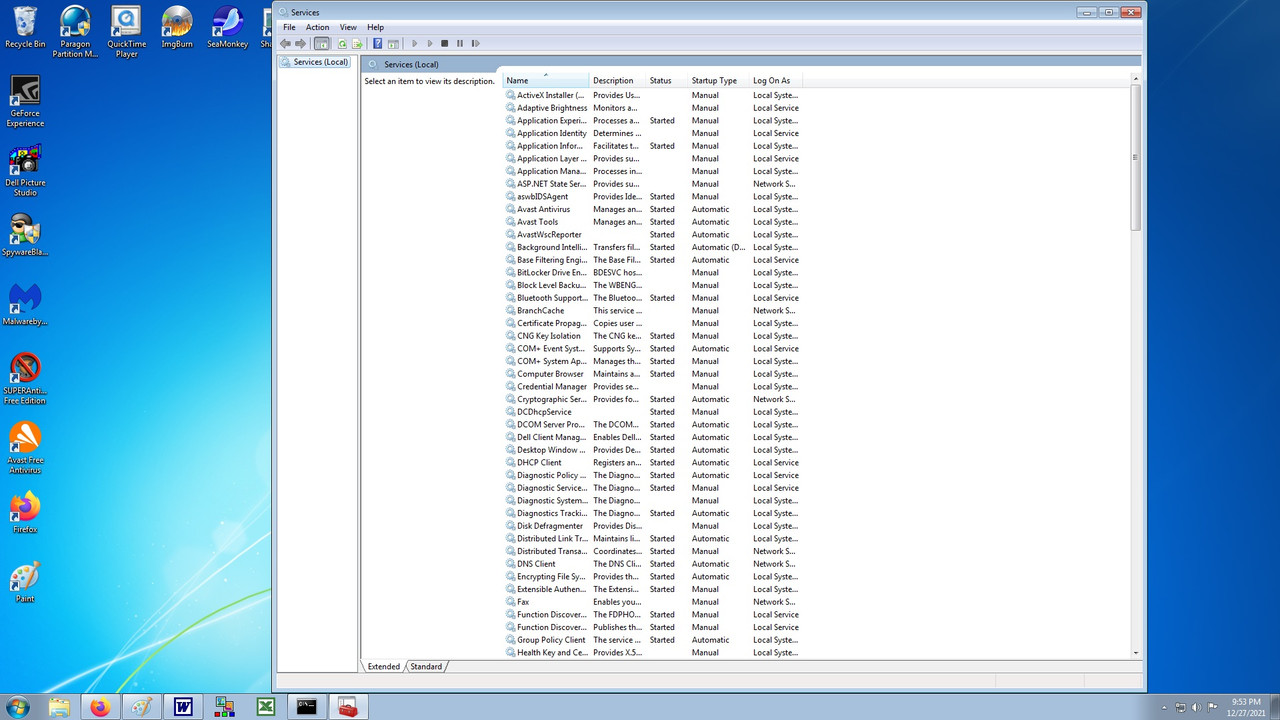
Task: Switch to the Extended tab
Action: tap(383, 666)
